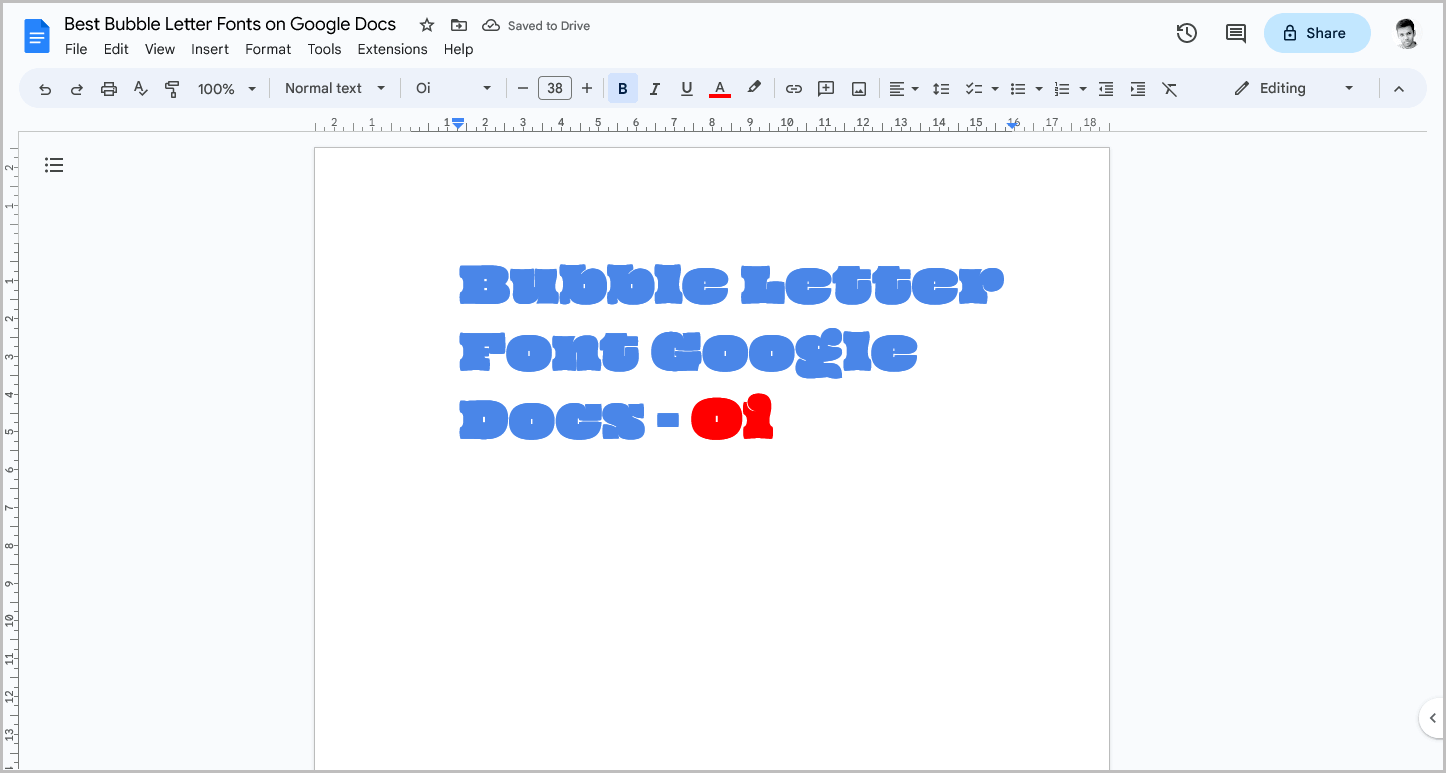
Task: Print the document
Action: (109, 89)
